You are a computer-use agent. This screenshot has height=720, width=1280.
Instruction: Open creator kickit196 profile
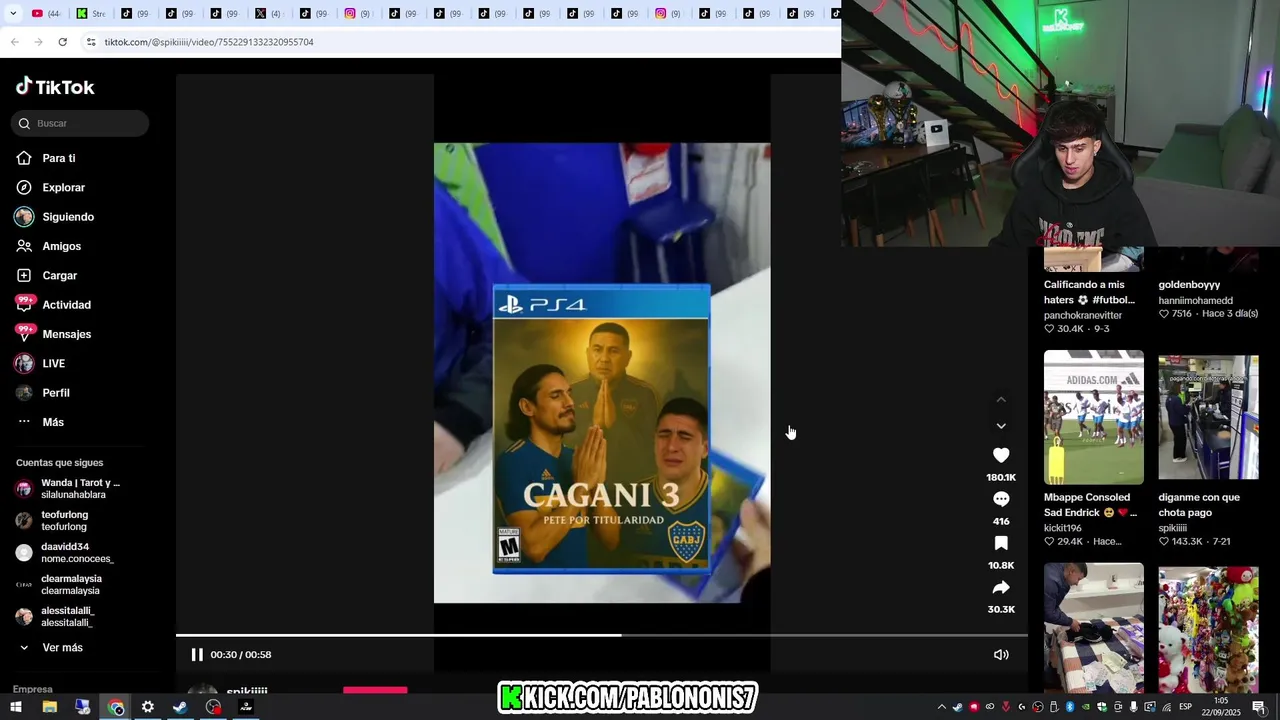(1063, 528)
